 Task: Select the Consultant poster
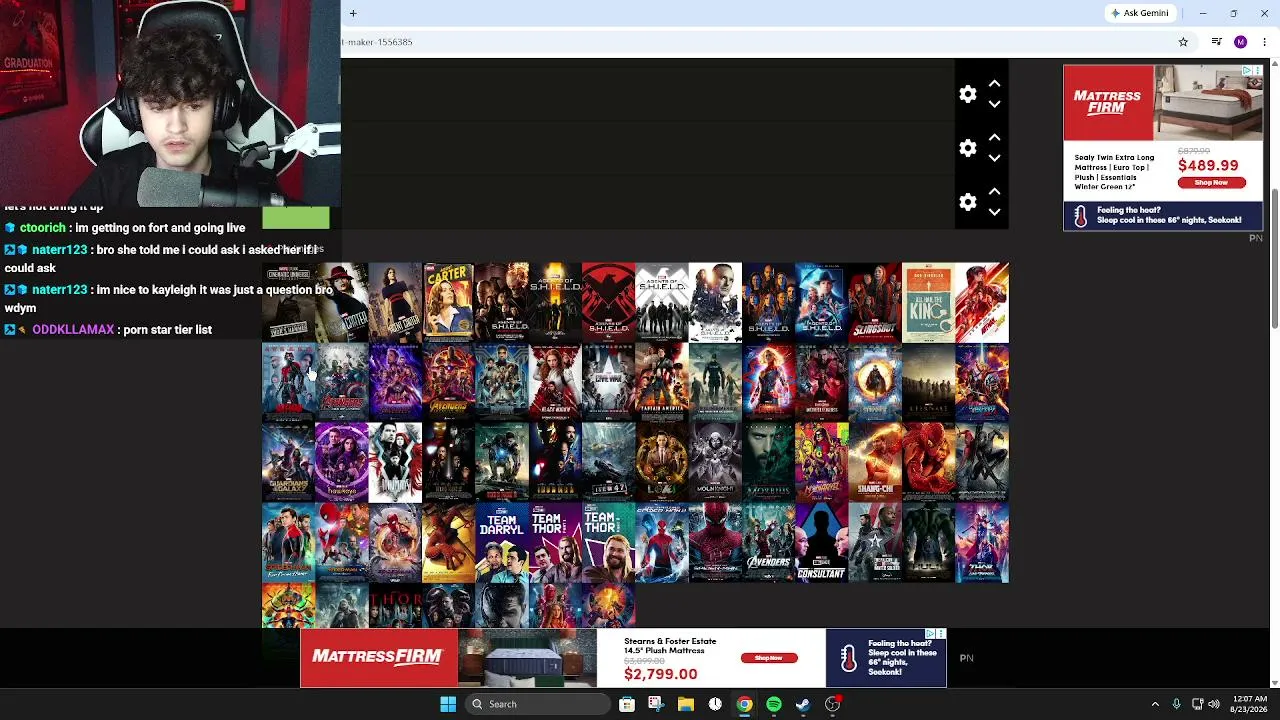(821, 542)
